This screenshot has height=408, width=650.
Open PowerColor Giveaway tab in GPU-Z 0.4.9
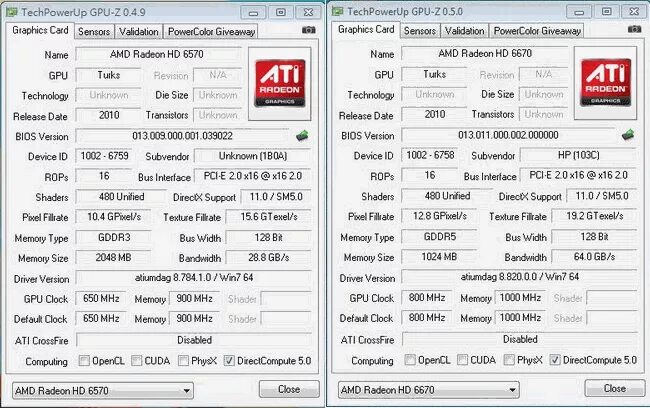[211, 32]
